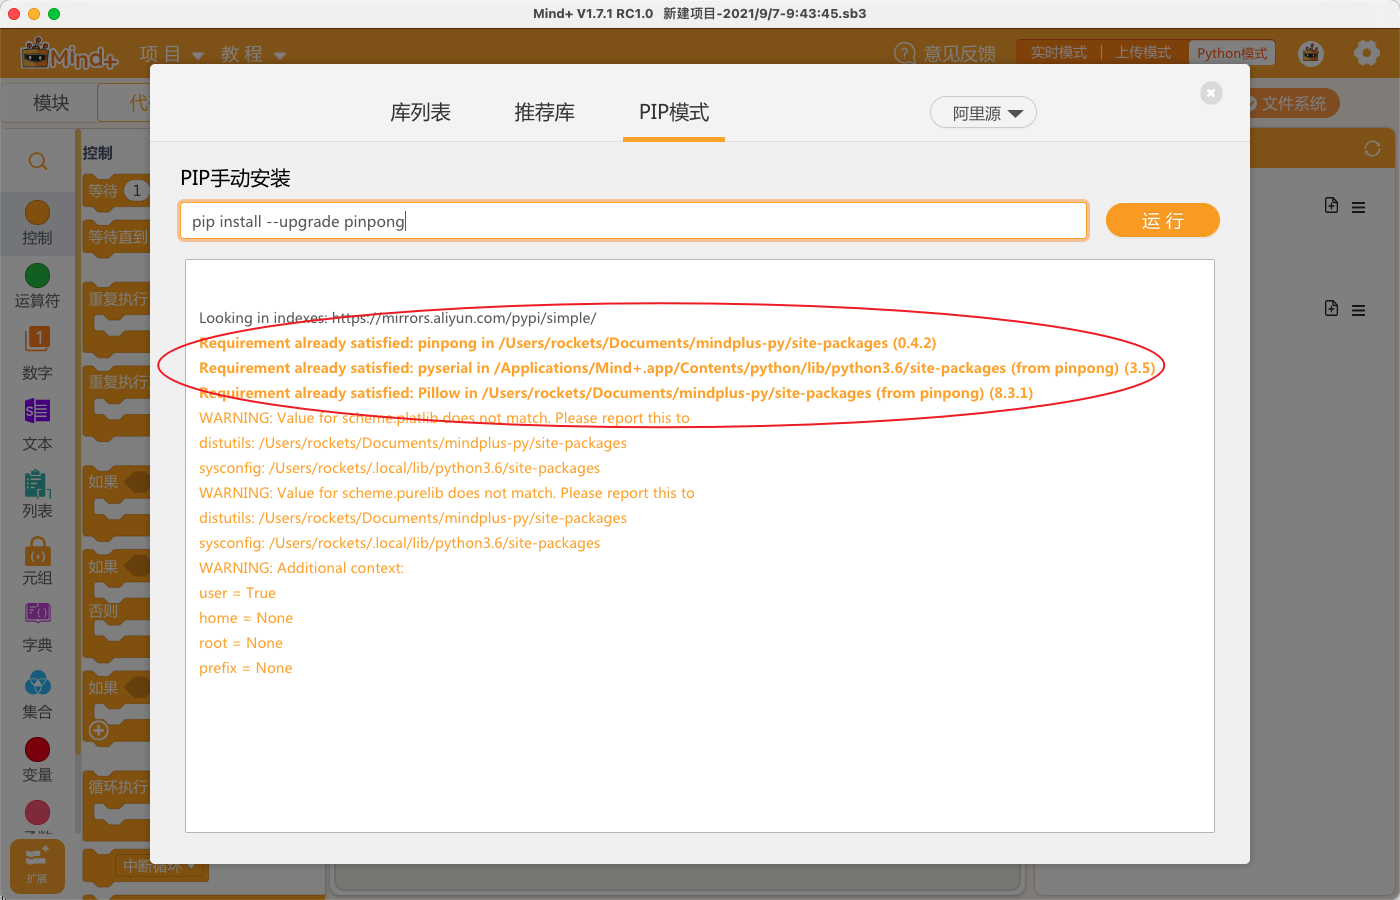Switch to 实时模式

pos(1058,53)
